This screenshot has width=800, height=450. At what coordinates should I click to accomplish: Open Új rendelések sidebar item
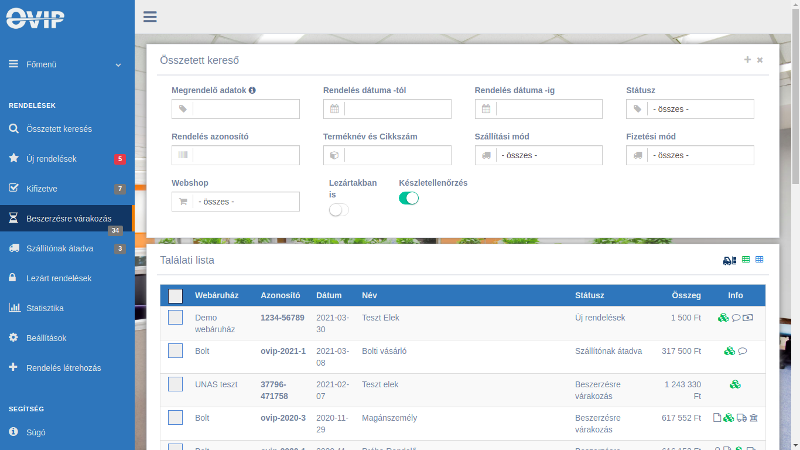[67, 159]
